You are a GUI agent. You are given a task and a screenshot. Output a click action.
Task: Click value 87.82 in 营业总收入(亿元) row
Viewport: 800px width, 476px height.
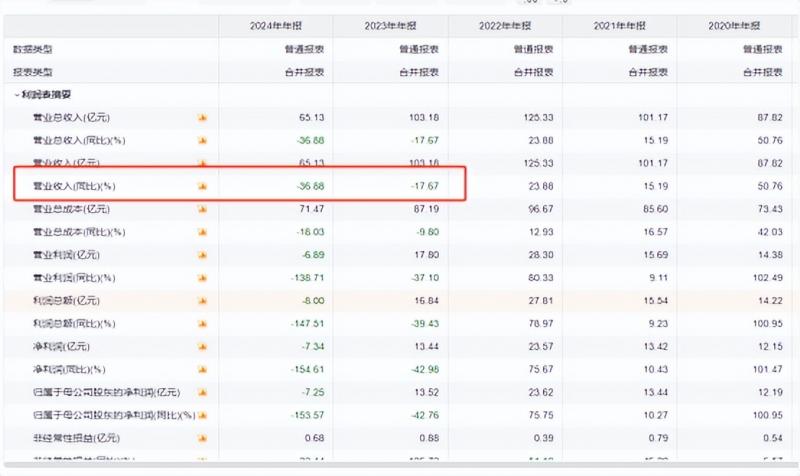click(x=770, y=118)
